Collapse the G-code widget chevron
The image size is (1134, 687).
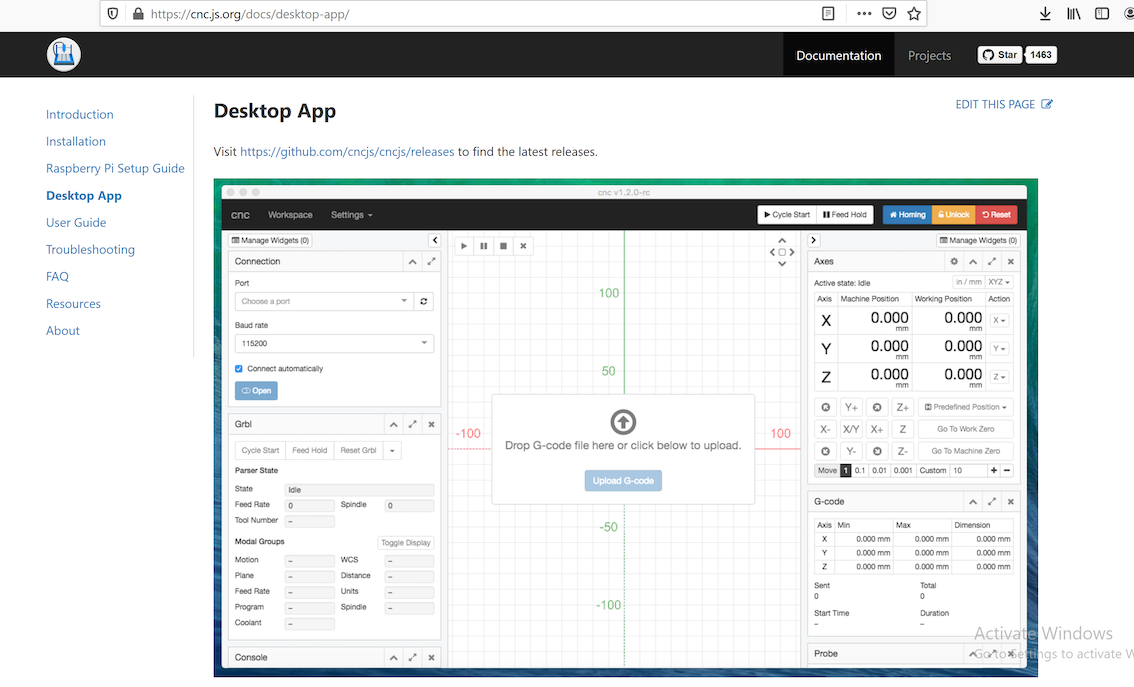[973, 502]
